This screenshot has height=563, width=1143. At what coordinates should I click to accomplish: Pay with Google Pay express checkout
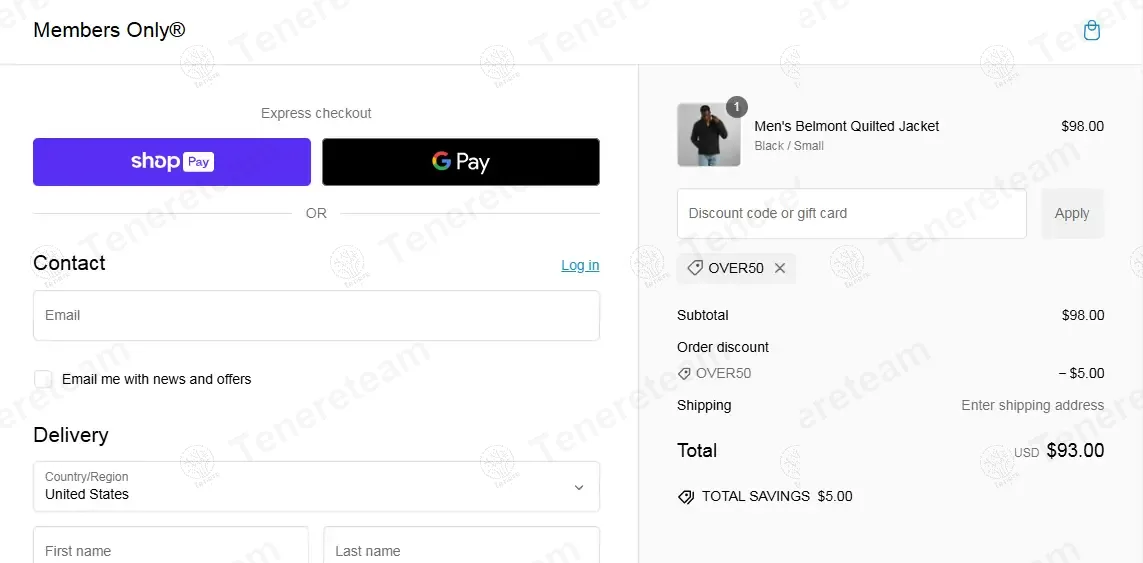461,162
